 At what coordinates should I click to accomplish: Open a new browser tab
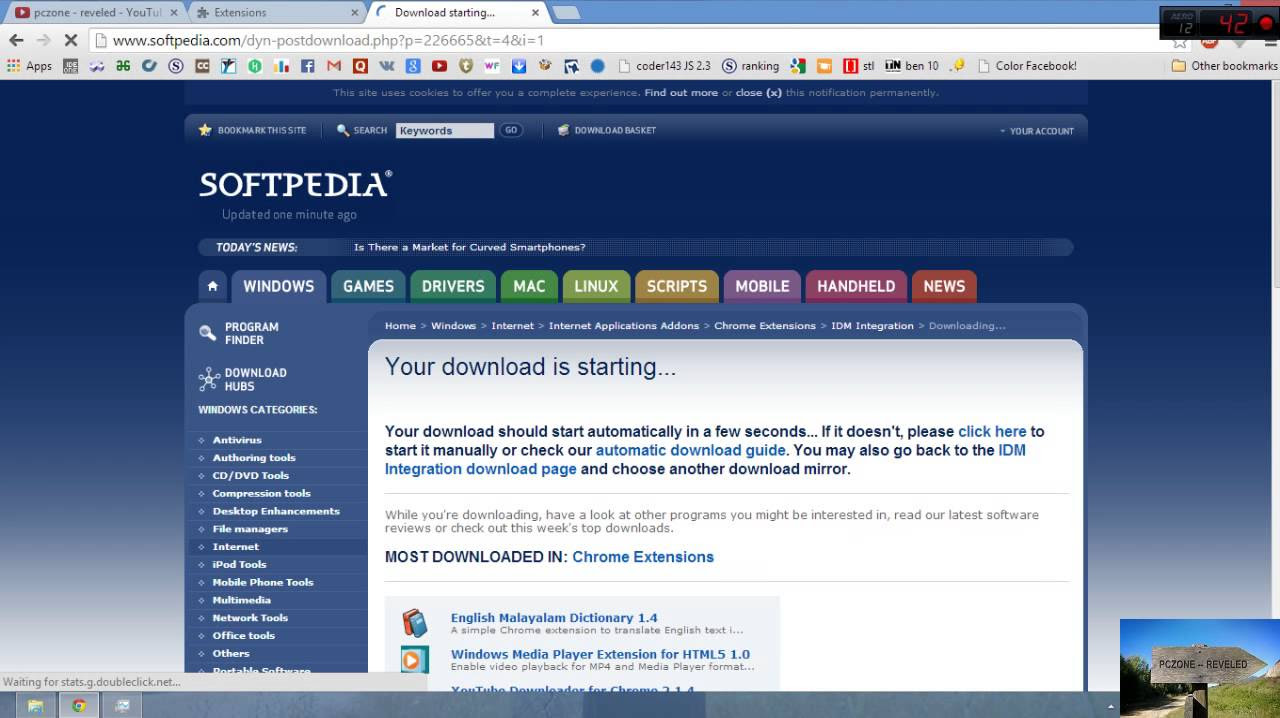tap(566, 13)
